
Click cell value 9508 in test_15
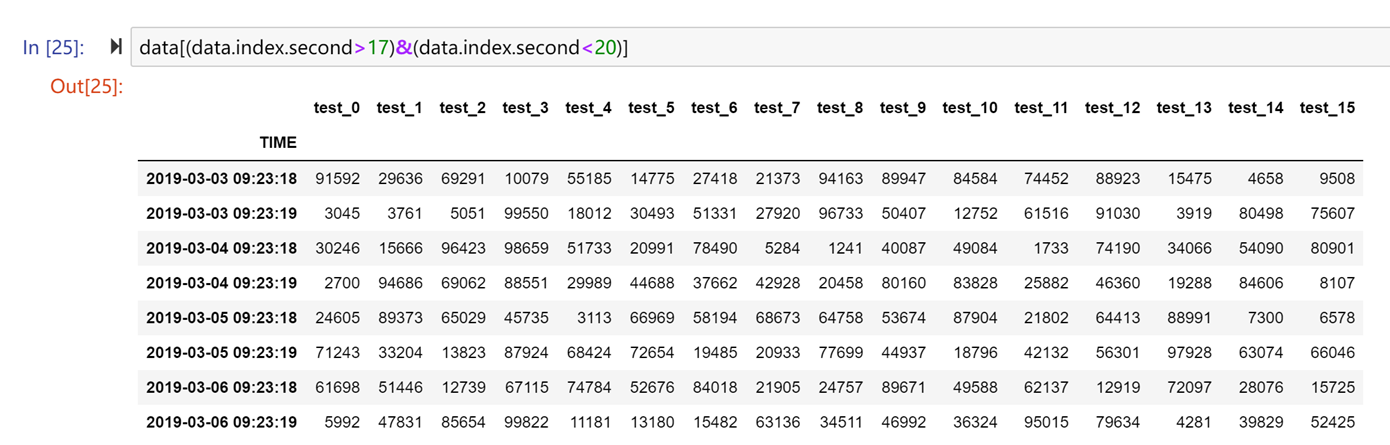pos(1338,179)
